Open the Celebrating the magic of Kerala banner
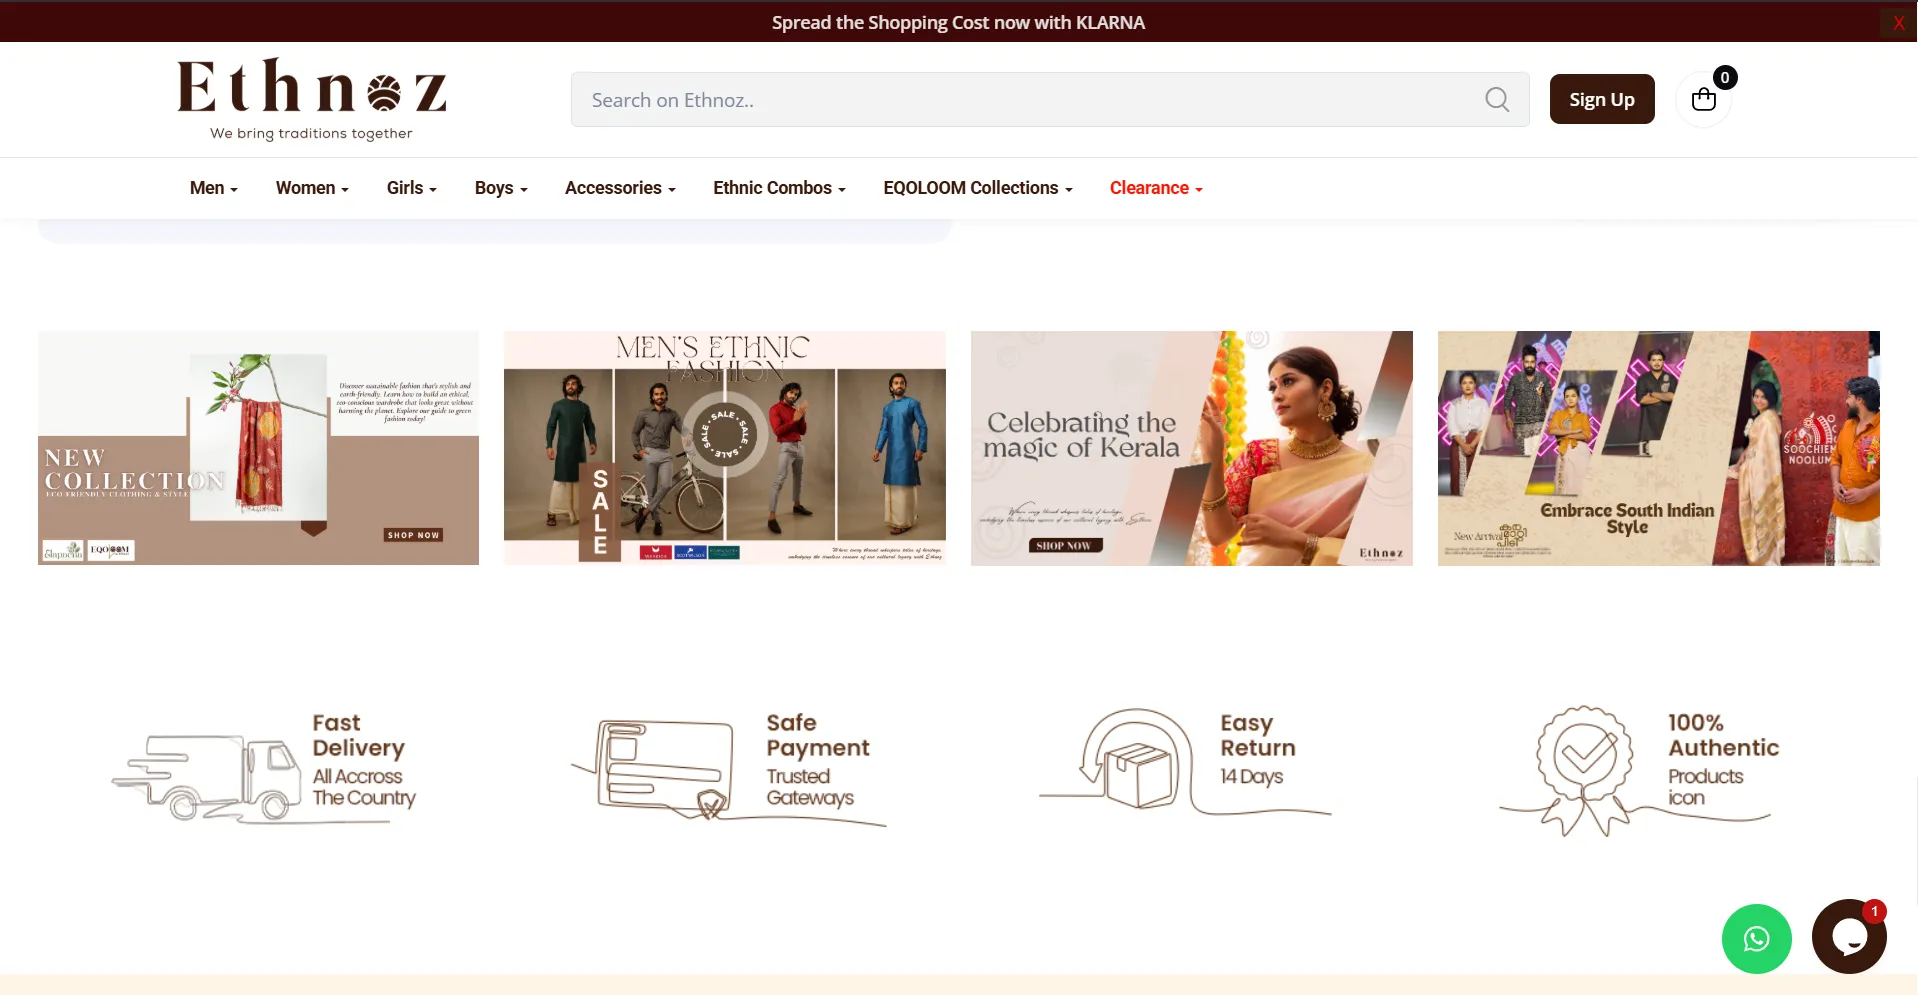The image size is (1918, 995). pos(1192,448)
